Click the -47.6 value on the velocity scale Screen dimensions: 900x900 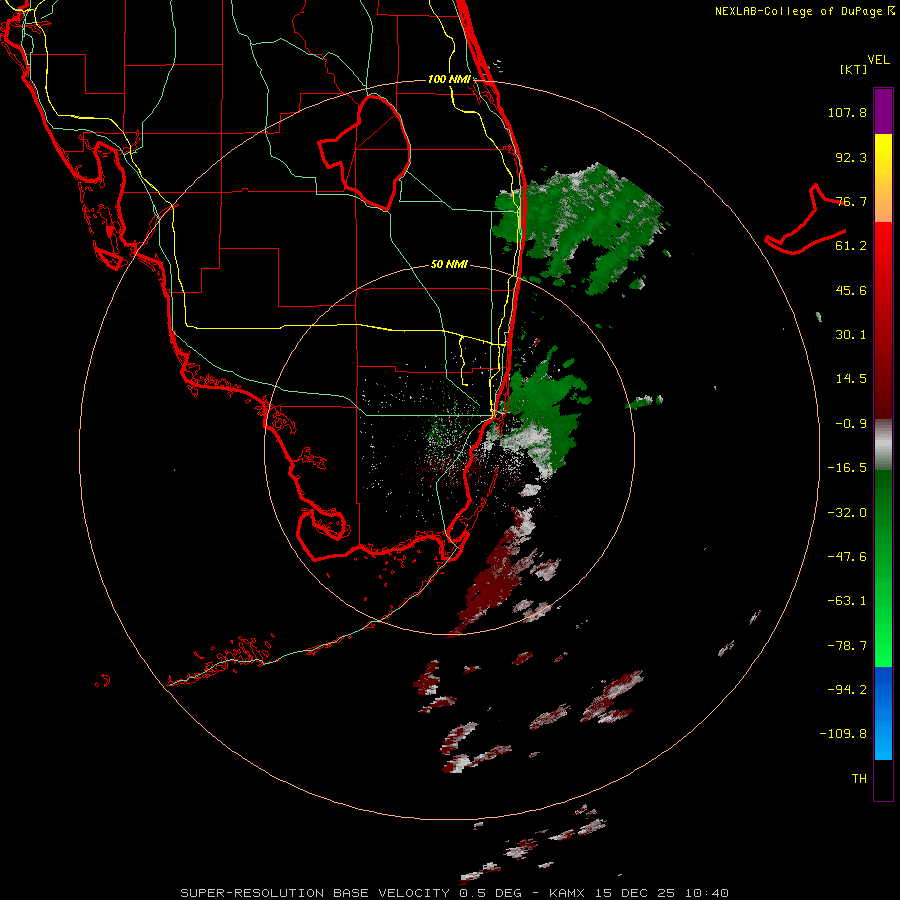847,557
